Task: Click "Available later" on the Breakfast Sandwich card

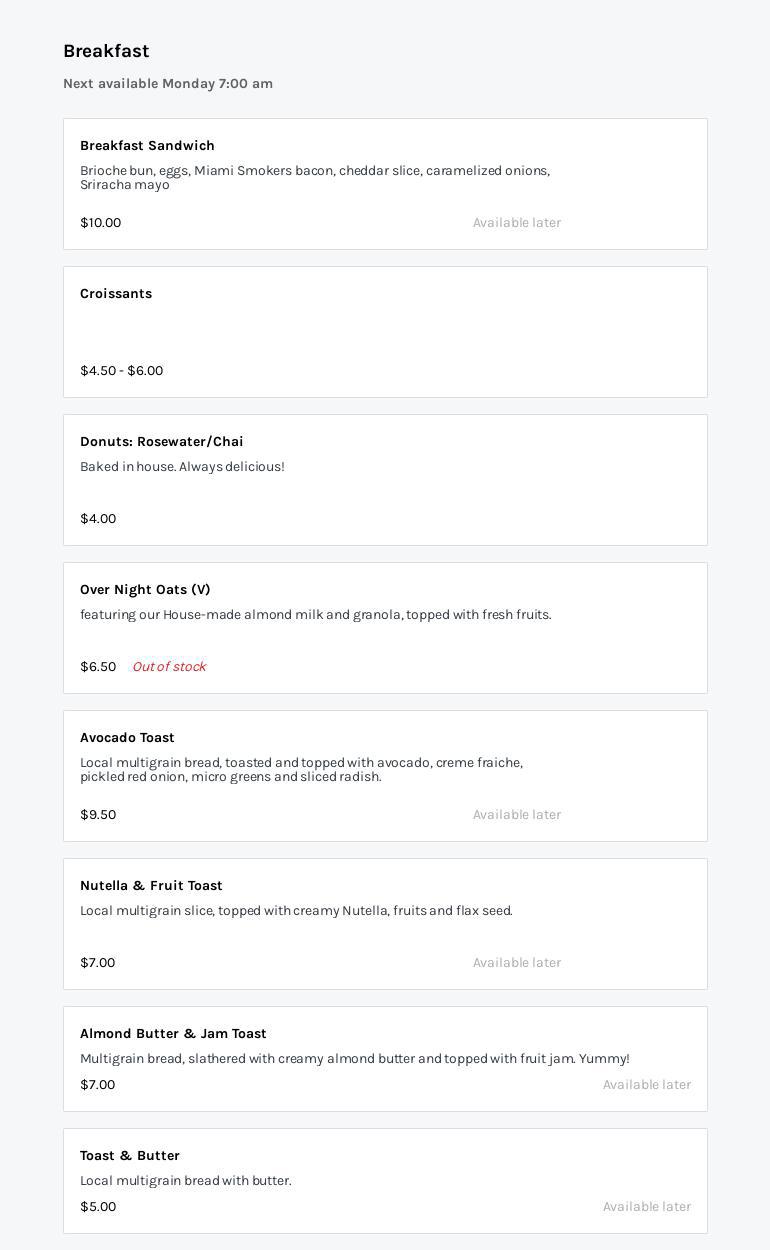Action: 517,223
